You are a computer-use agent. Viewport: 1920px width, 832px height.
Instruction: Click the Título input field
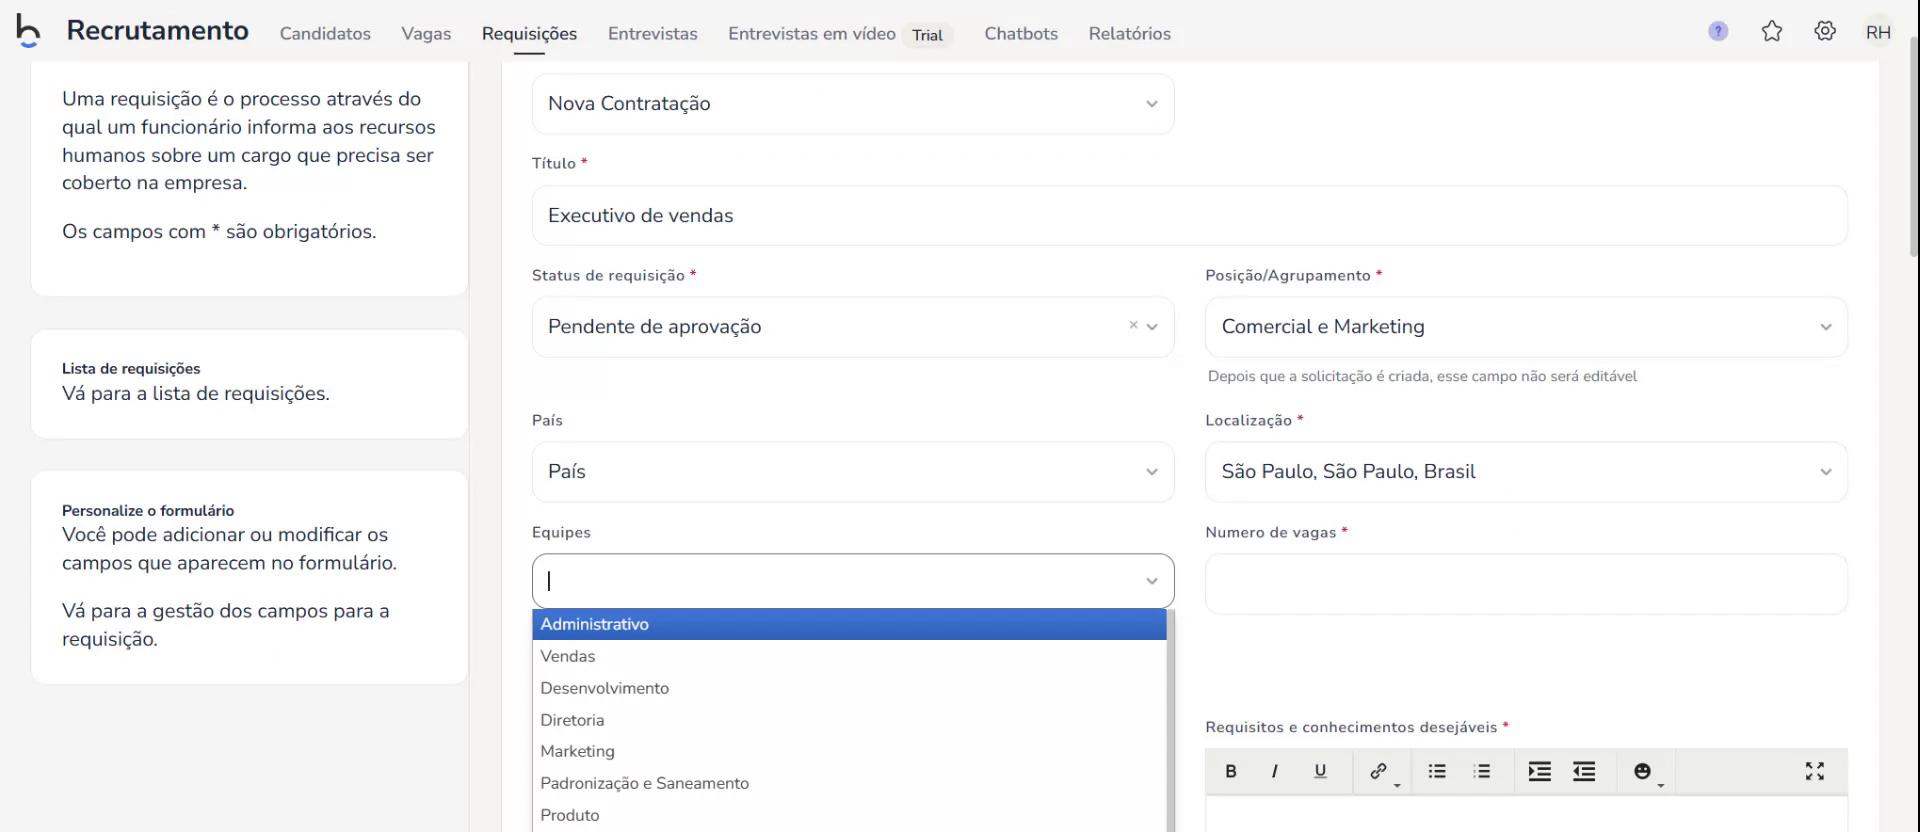tap(1189, 216)
